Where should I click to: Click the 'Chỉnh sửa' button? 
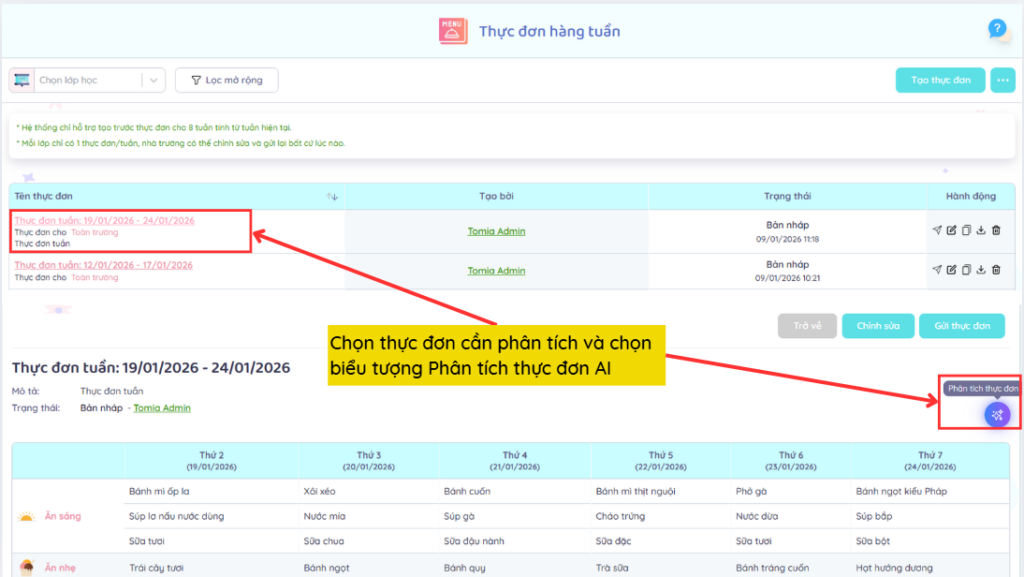click(x=878, y=326)
